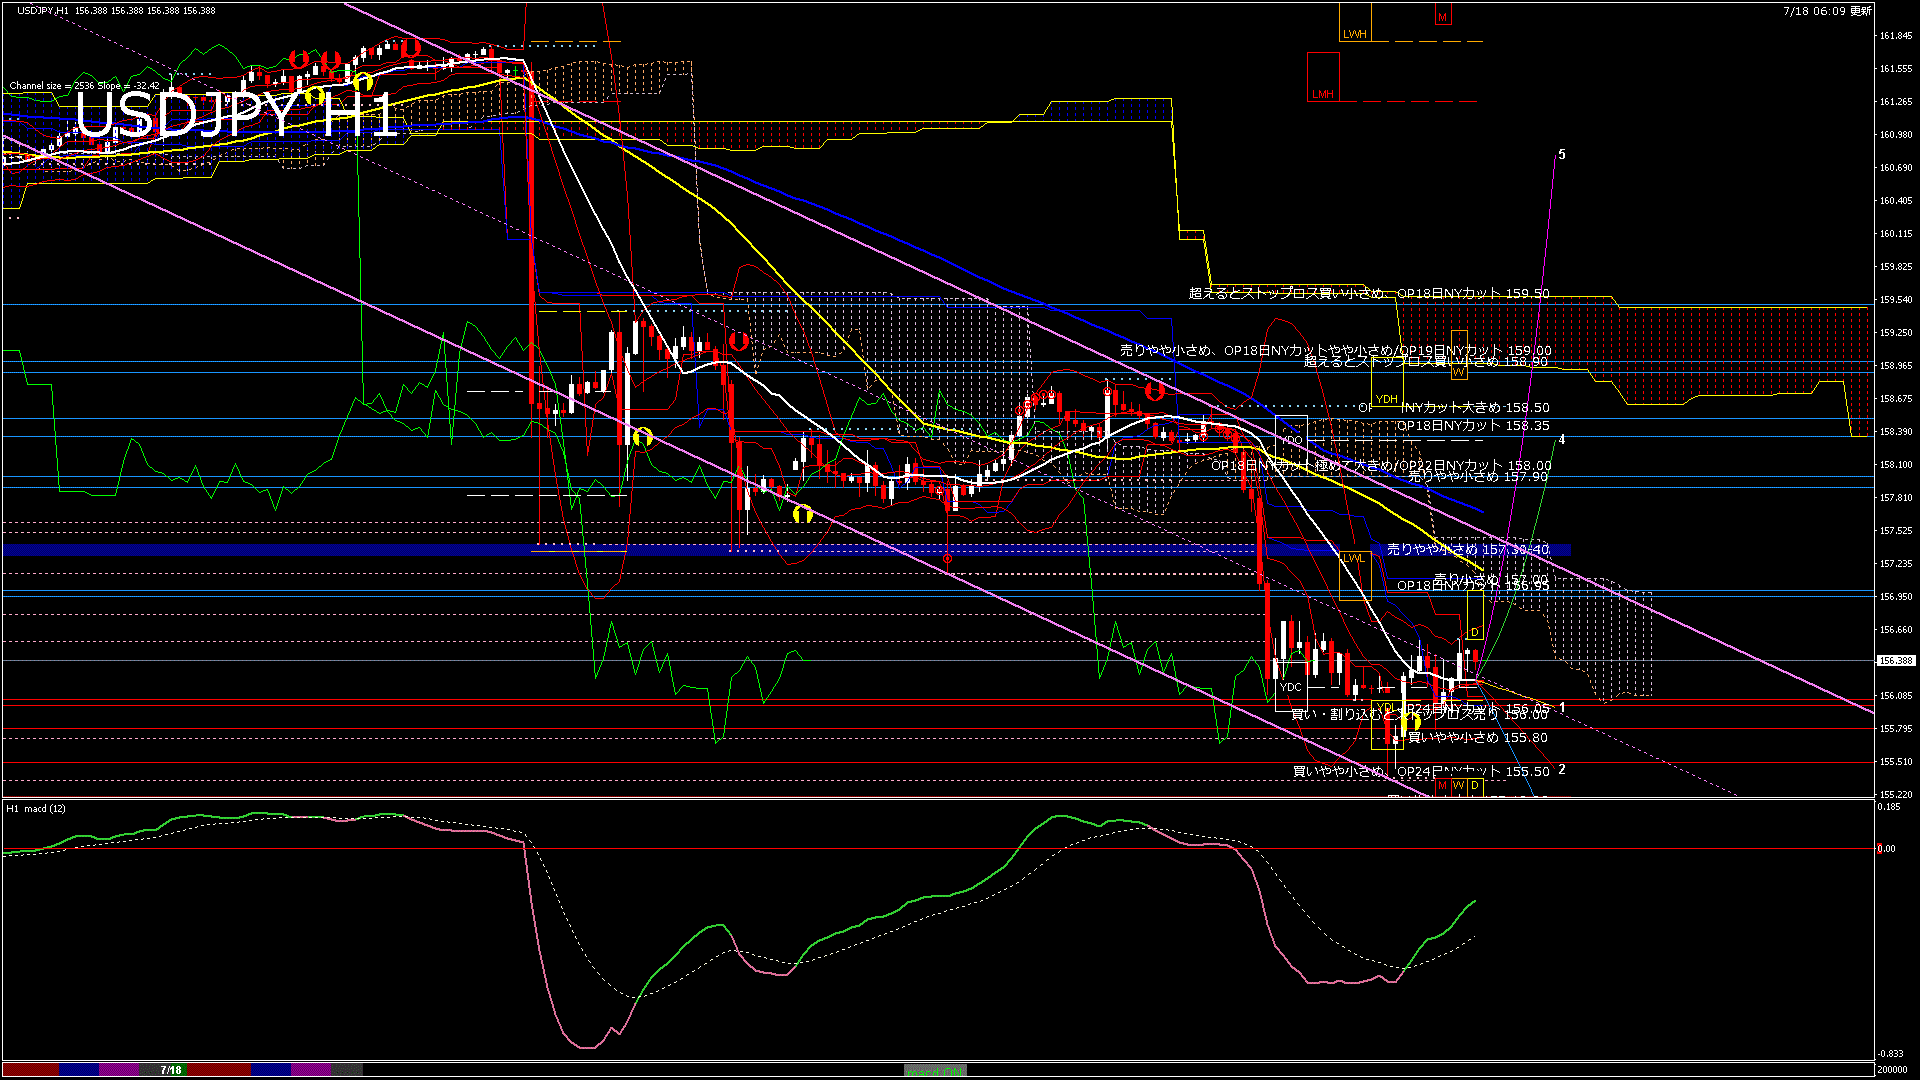
Task: Click the USDJPY,H1 chart header text
Action: (44, 11)
